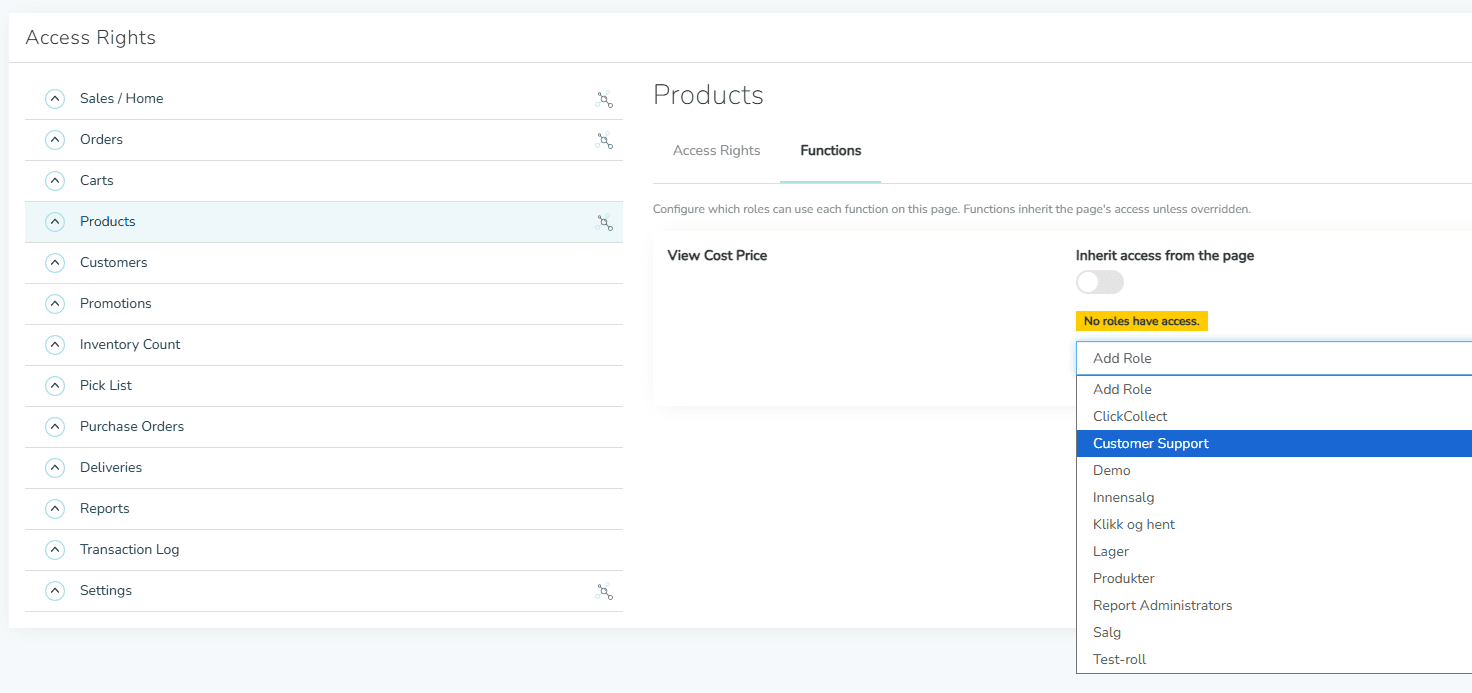Select Promotions page label

pos(116,304)
